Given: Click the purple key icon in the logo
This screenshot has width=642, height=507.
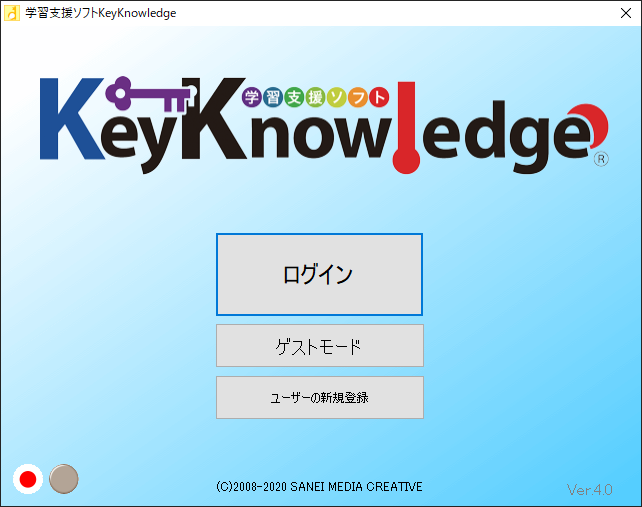Looking at the screenshot, I should coord(151,95).
